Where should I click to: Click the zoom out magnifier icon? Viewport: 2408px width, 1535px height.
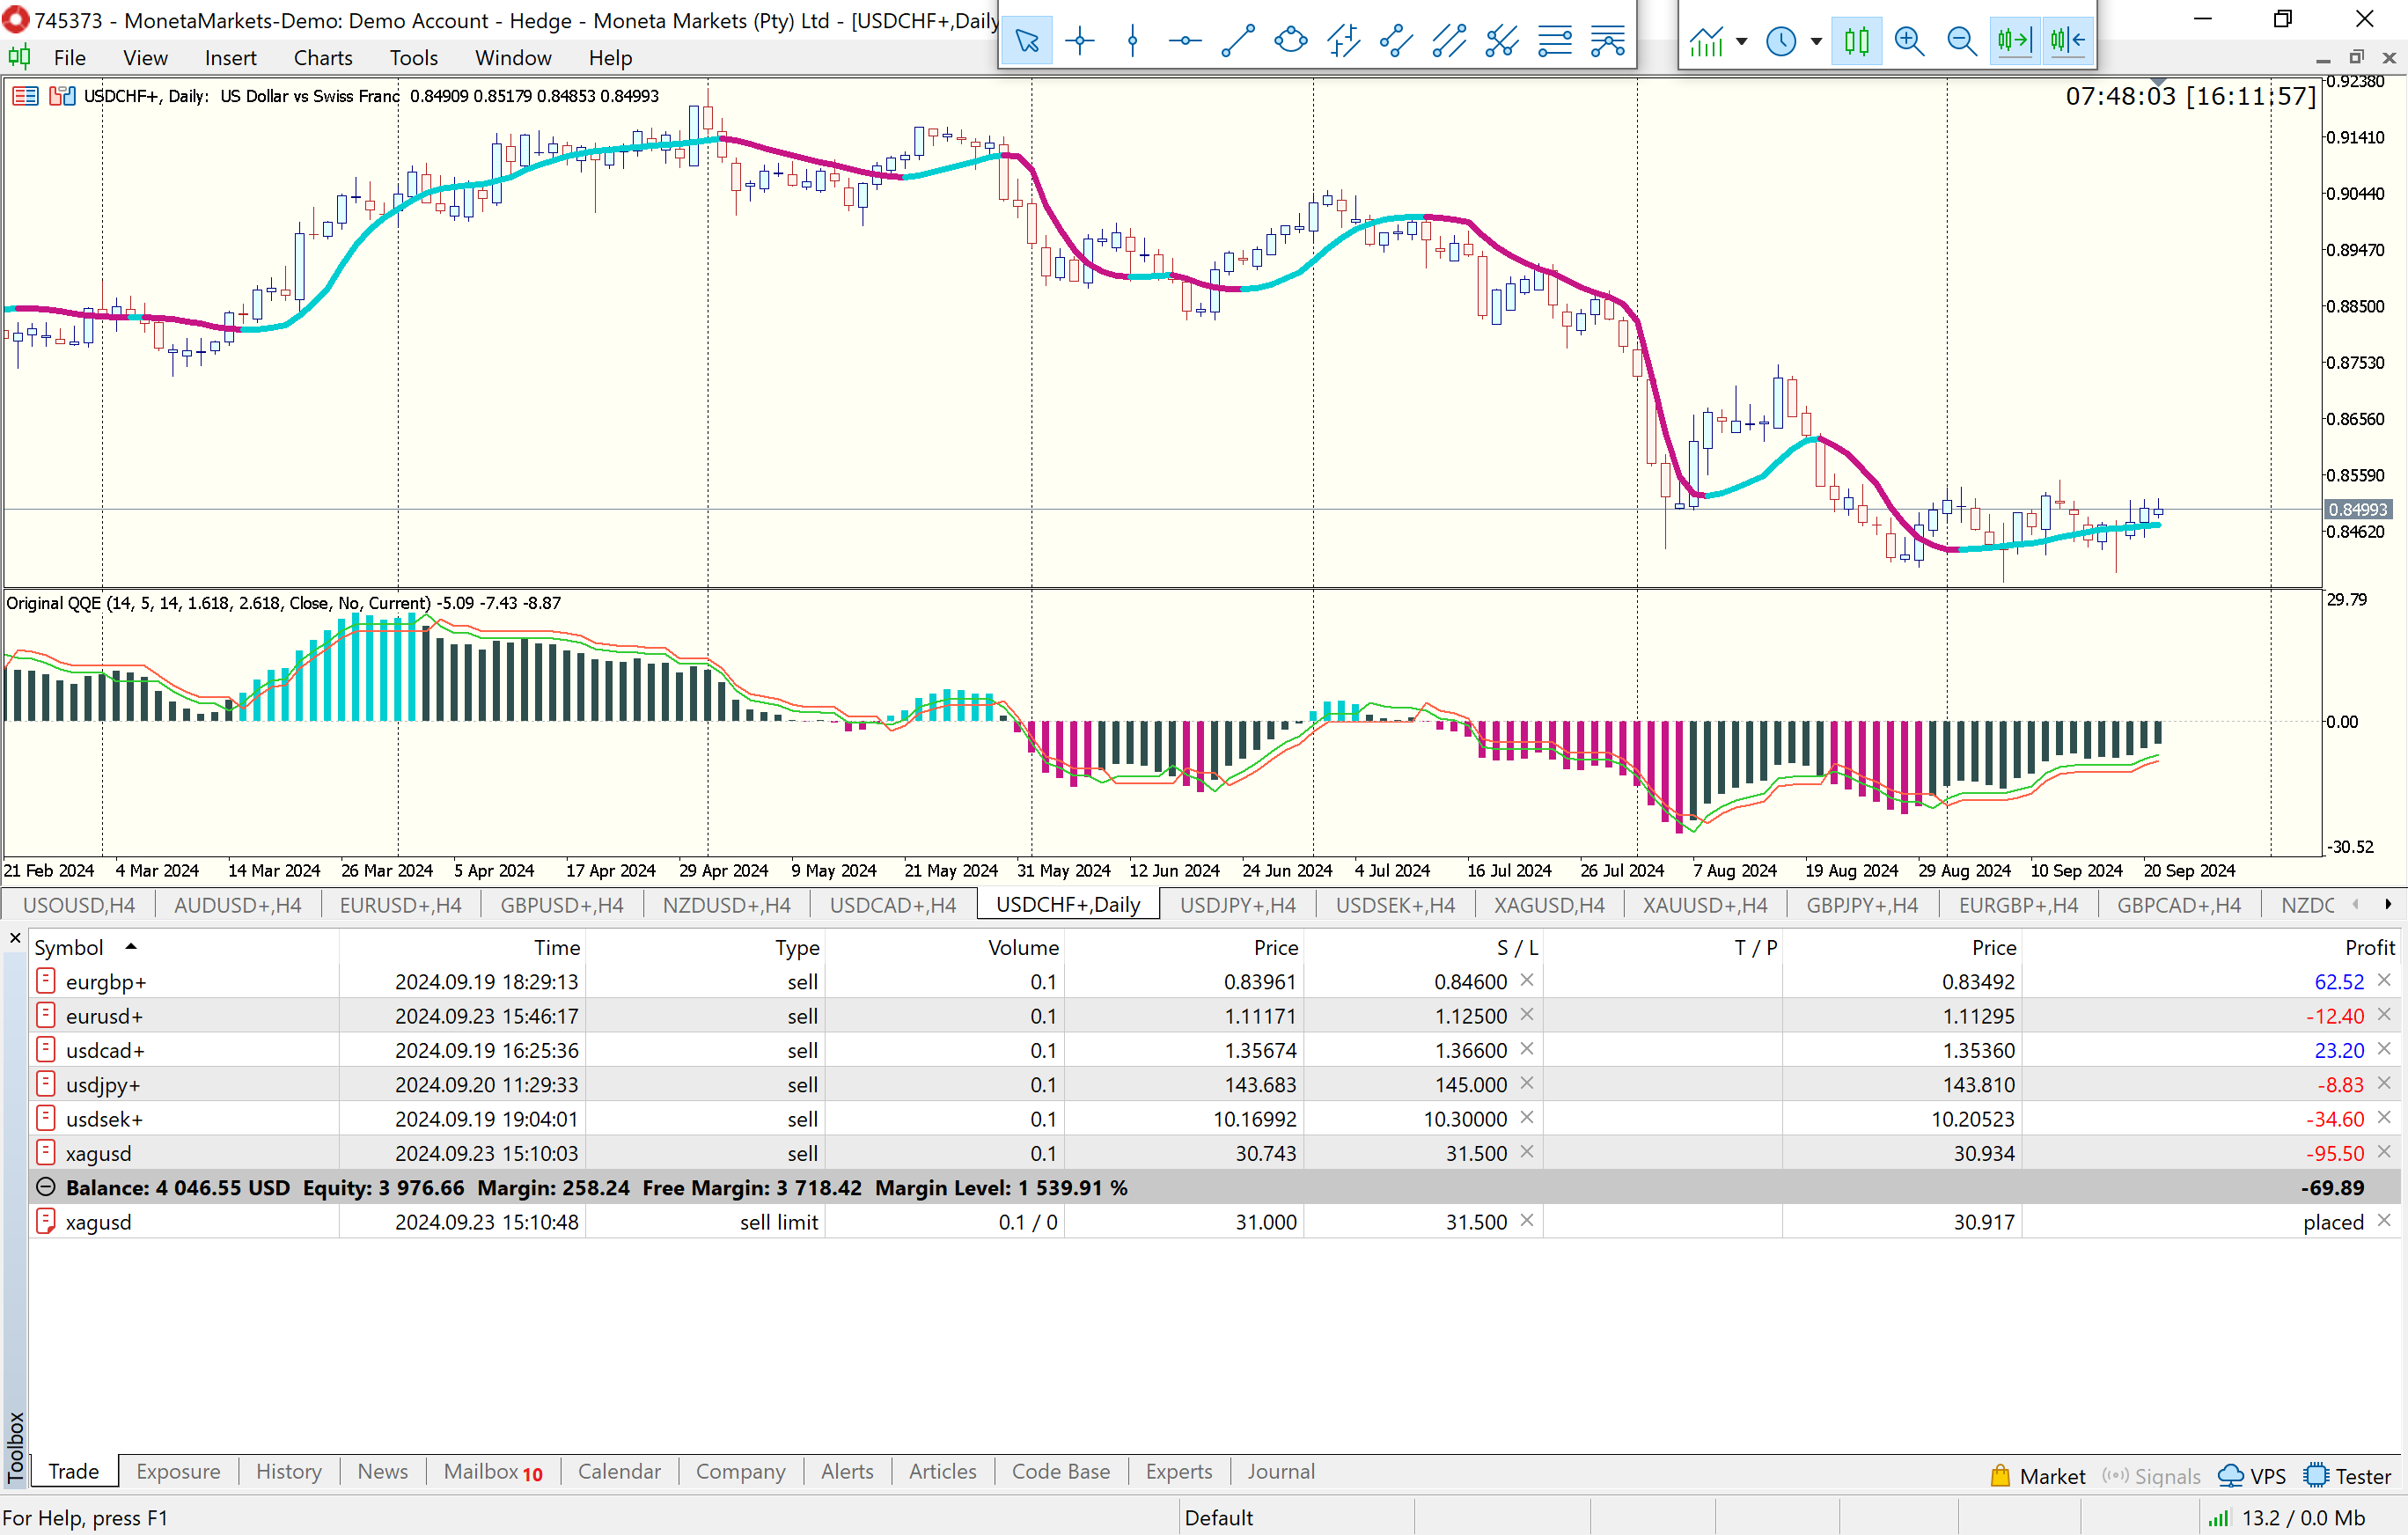[1961, 41]
